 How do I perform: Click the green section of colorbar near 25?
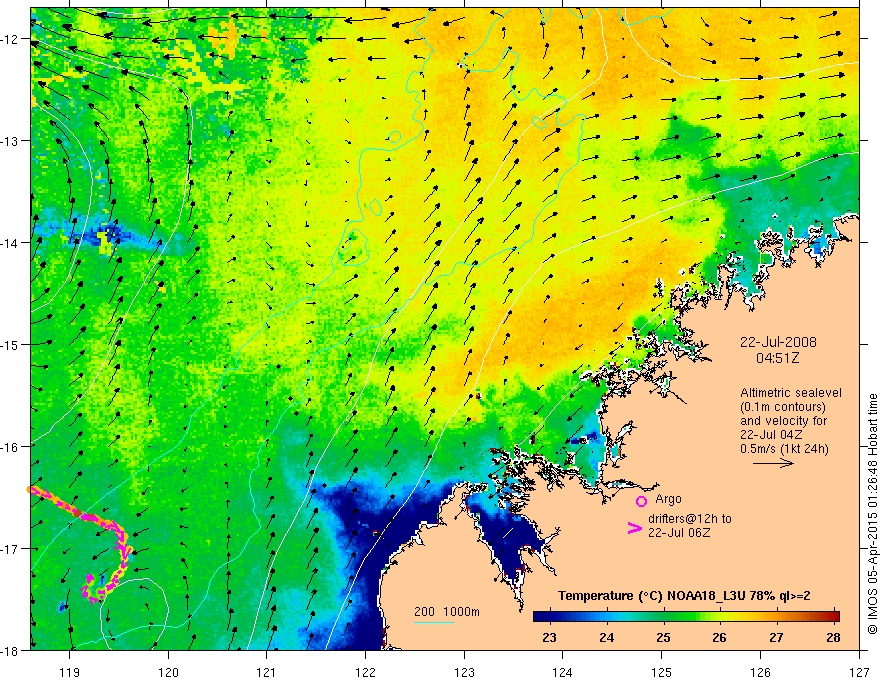click(663, 616)
